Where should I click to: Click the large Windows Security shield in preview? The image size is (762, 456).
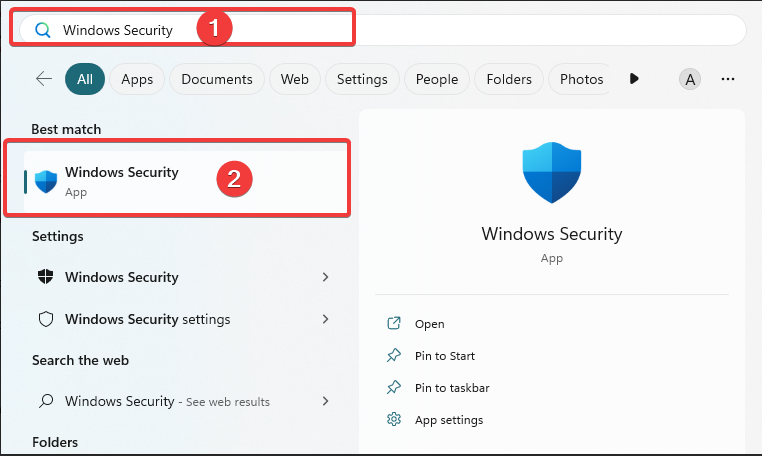click(x=552, y=173)
